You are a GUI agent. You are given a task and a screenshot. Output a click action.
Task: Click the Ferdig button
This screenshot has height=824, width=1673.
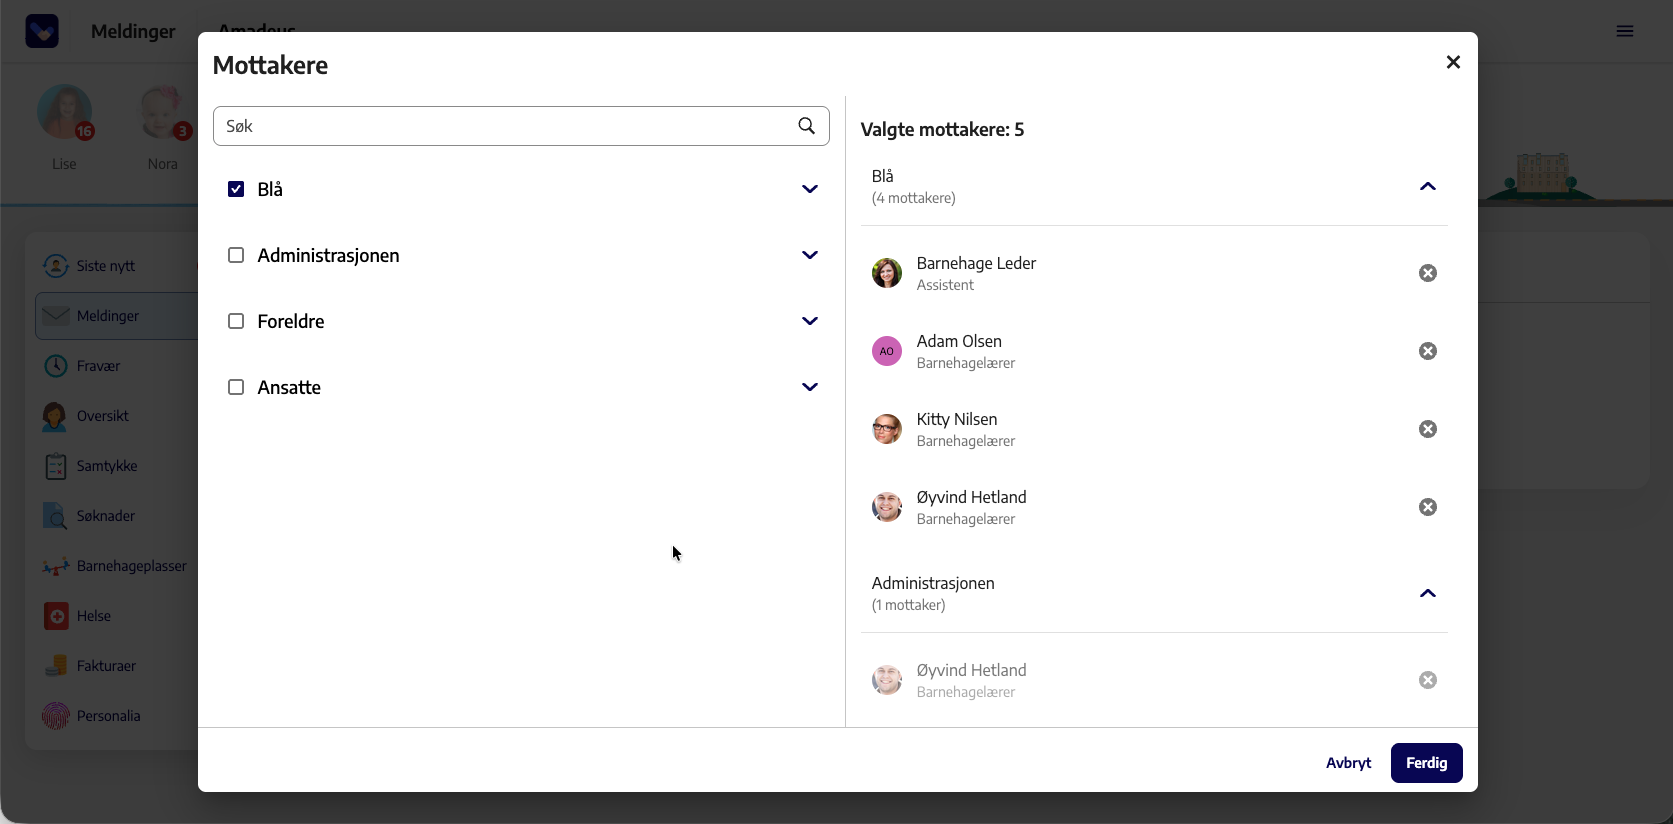[x=1426, y=763]
